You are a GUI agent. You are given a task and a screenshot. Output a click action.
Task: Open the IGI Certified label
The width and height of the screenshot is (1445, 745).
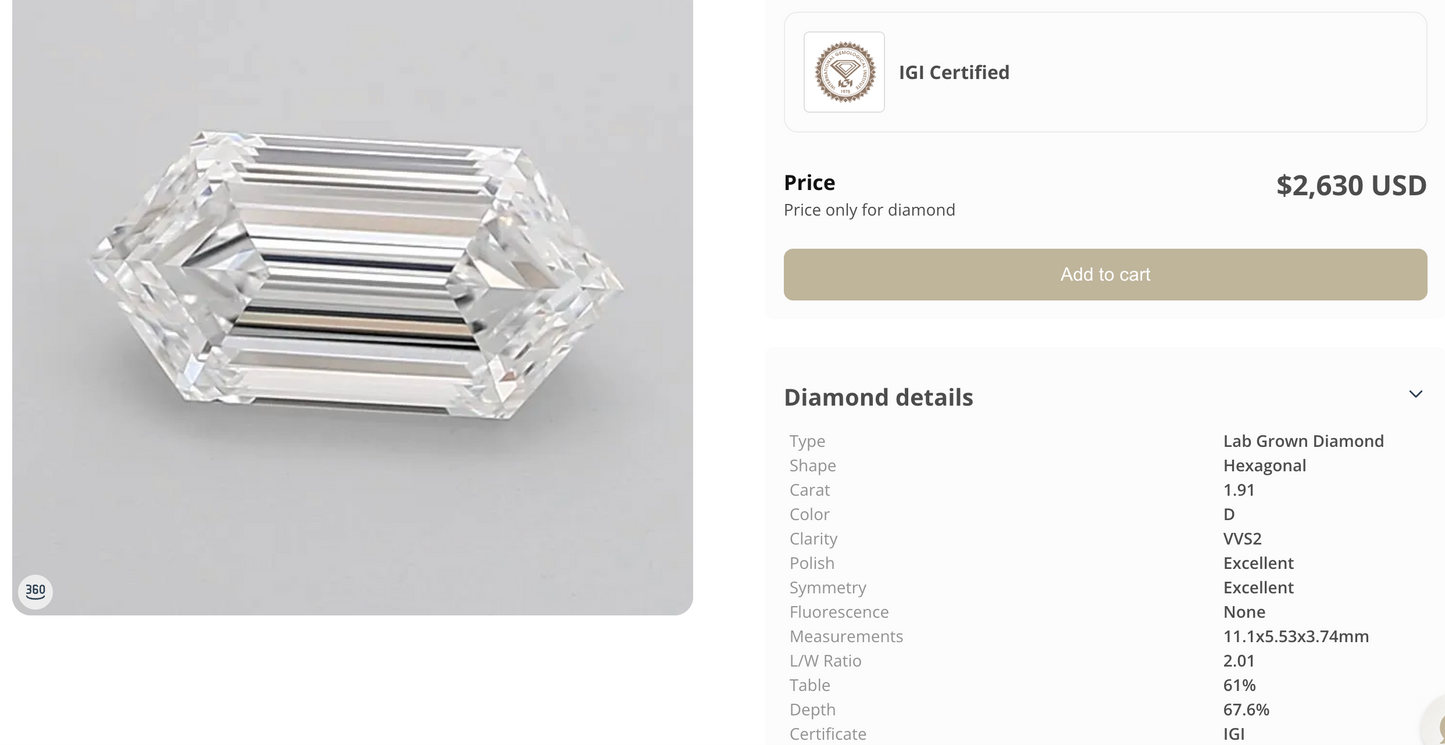(x=954, y=72)
